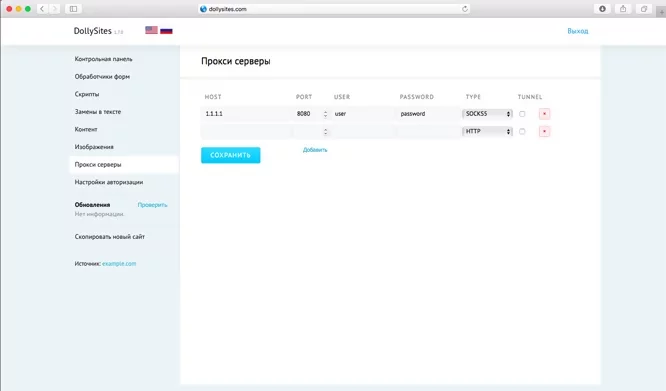666x391 pixels.
Task: Click the DollySites logo
Action: [92, 31]
